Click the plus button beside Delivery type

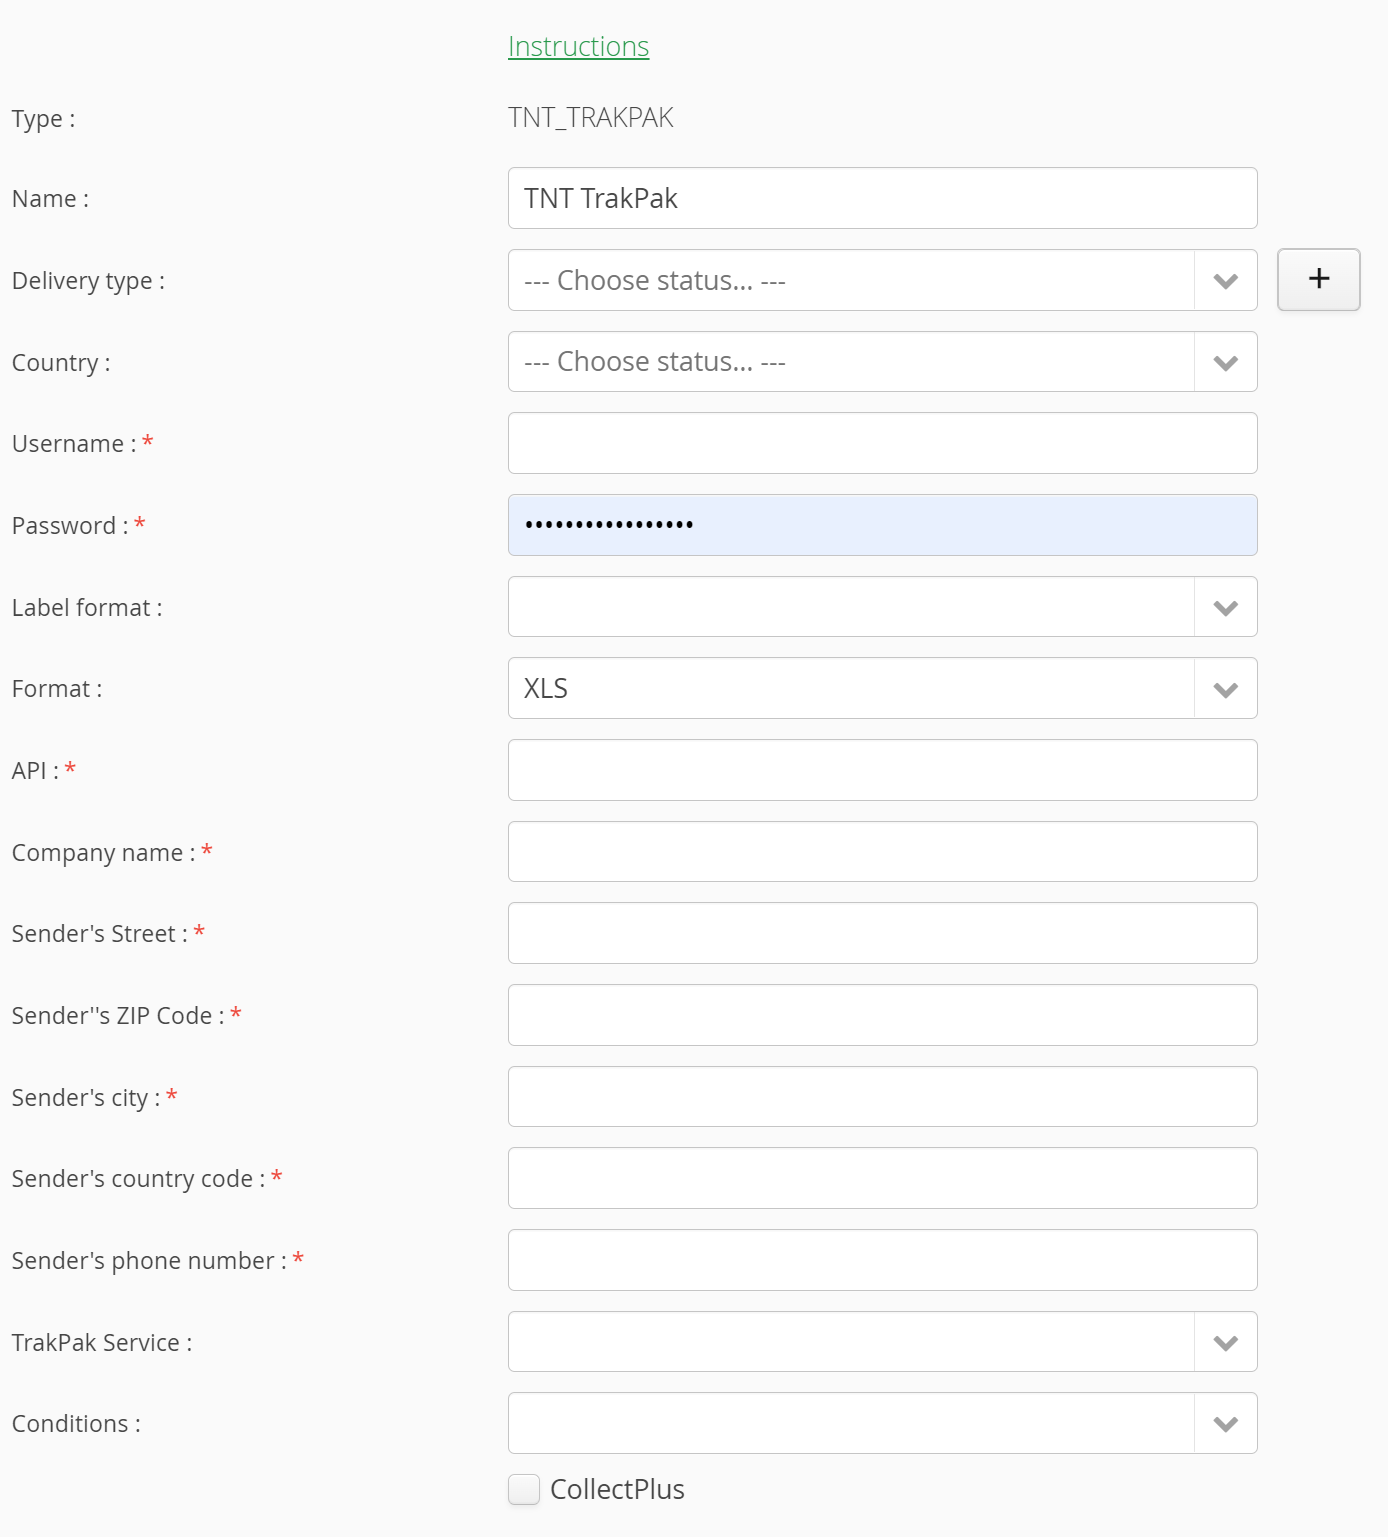coord(1318,279)
